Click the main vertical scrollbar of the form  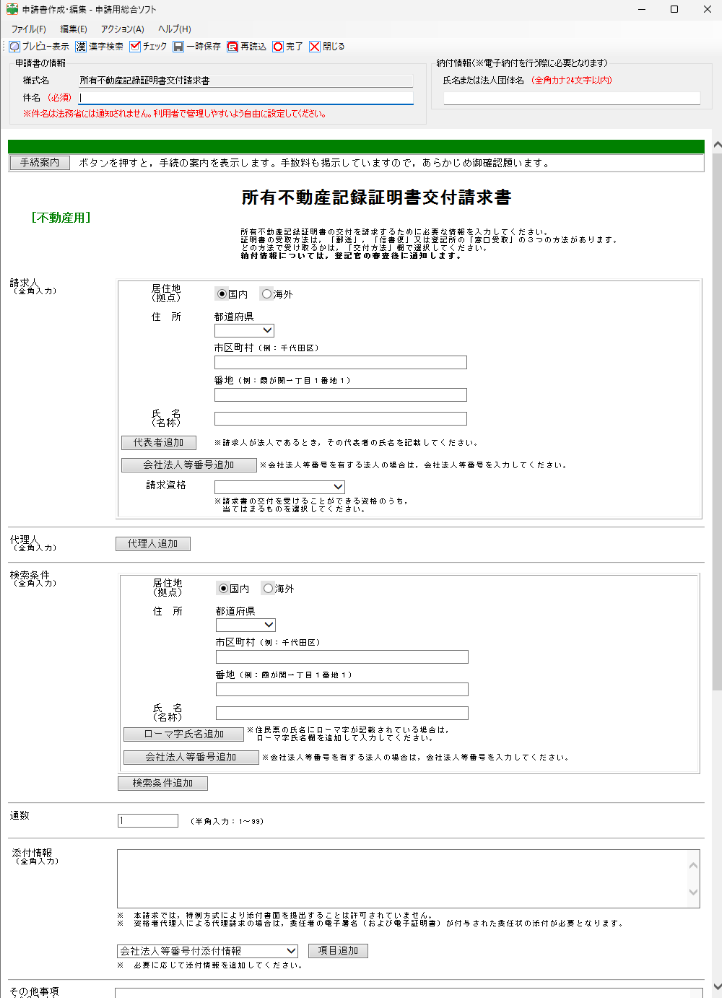point(716,500)
